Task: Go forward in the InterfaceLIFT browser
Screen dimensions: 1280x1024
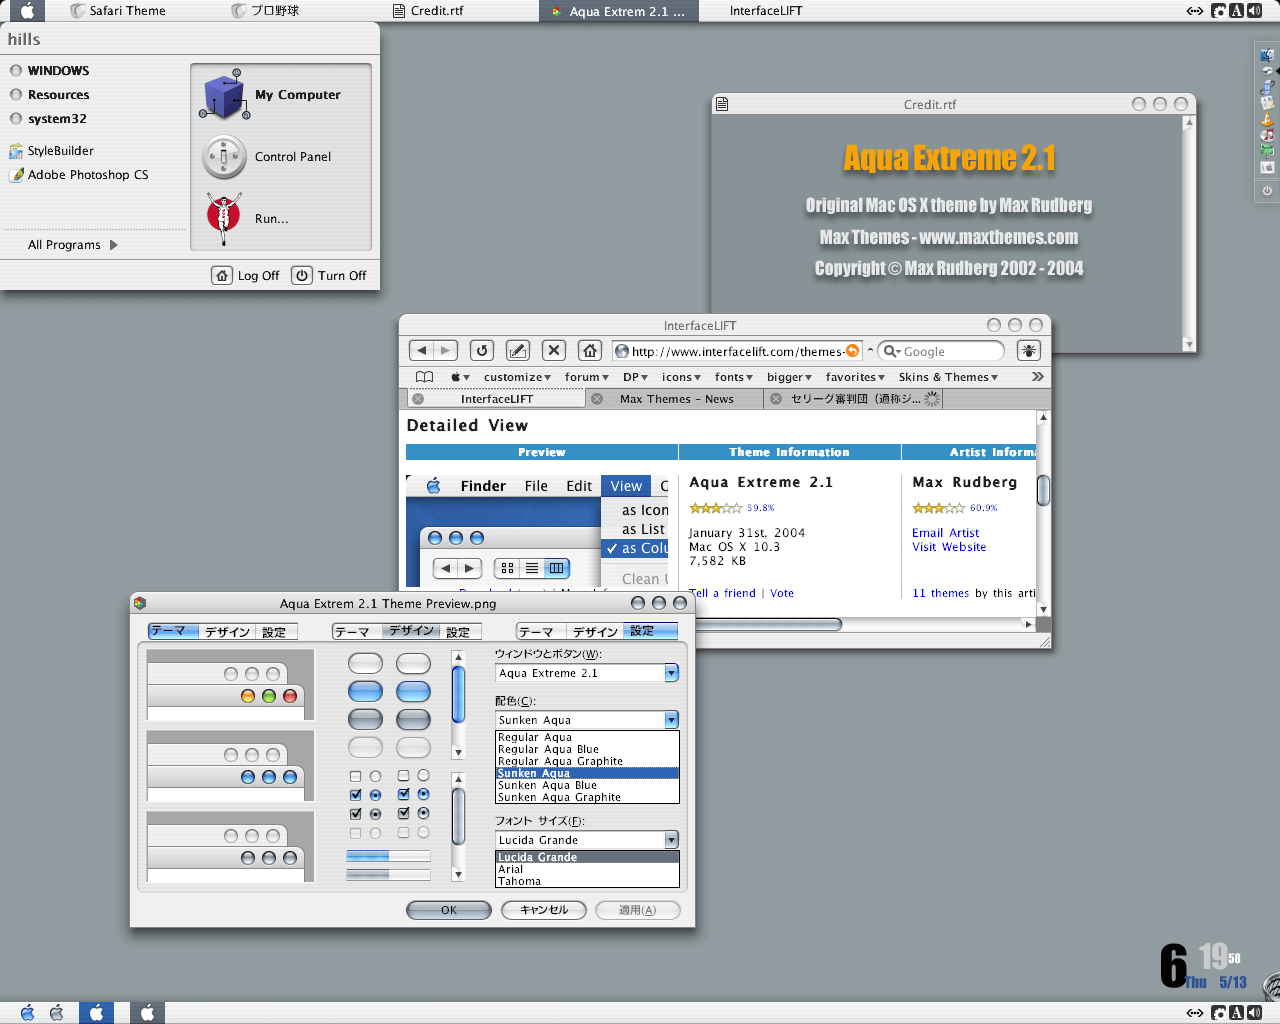Action: (x=446, y=351)
